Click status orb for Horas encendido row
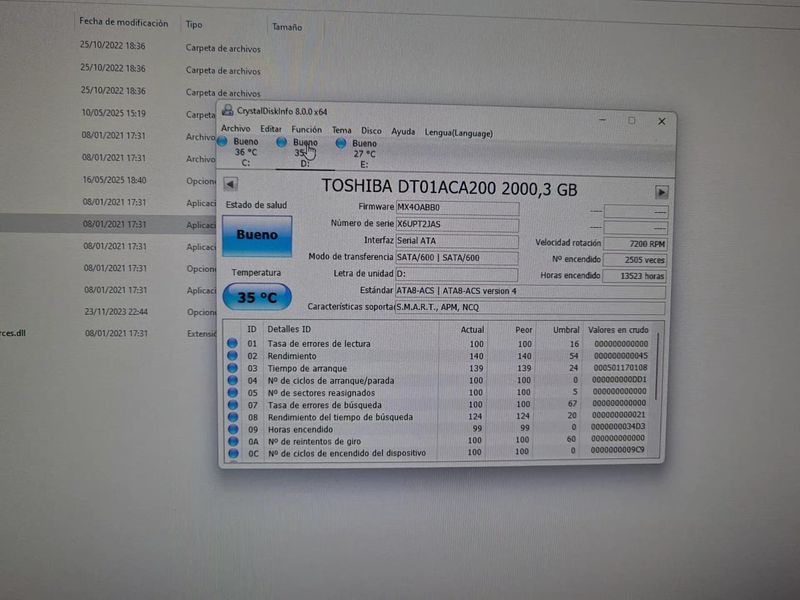Image resolution: width=800 pixels, height=600 pixels. [233, 429]
